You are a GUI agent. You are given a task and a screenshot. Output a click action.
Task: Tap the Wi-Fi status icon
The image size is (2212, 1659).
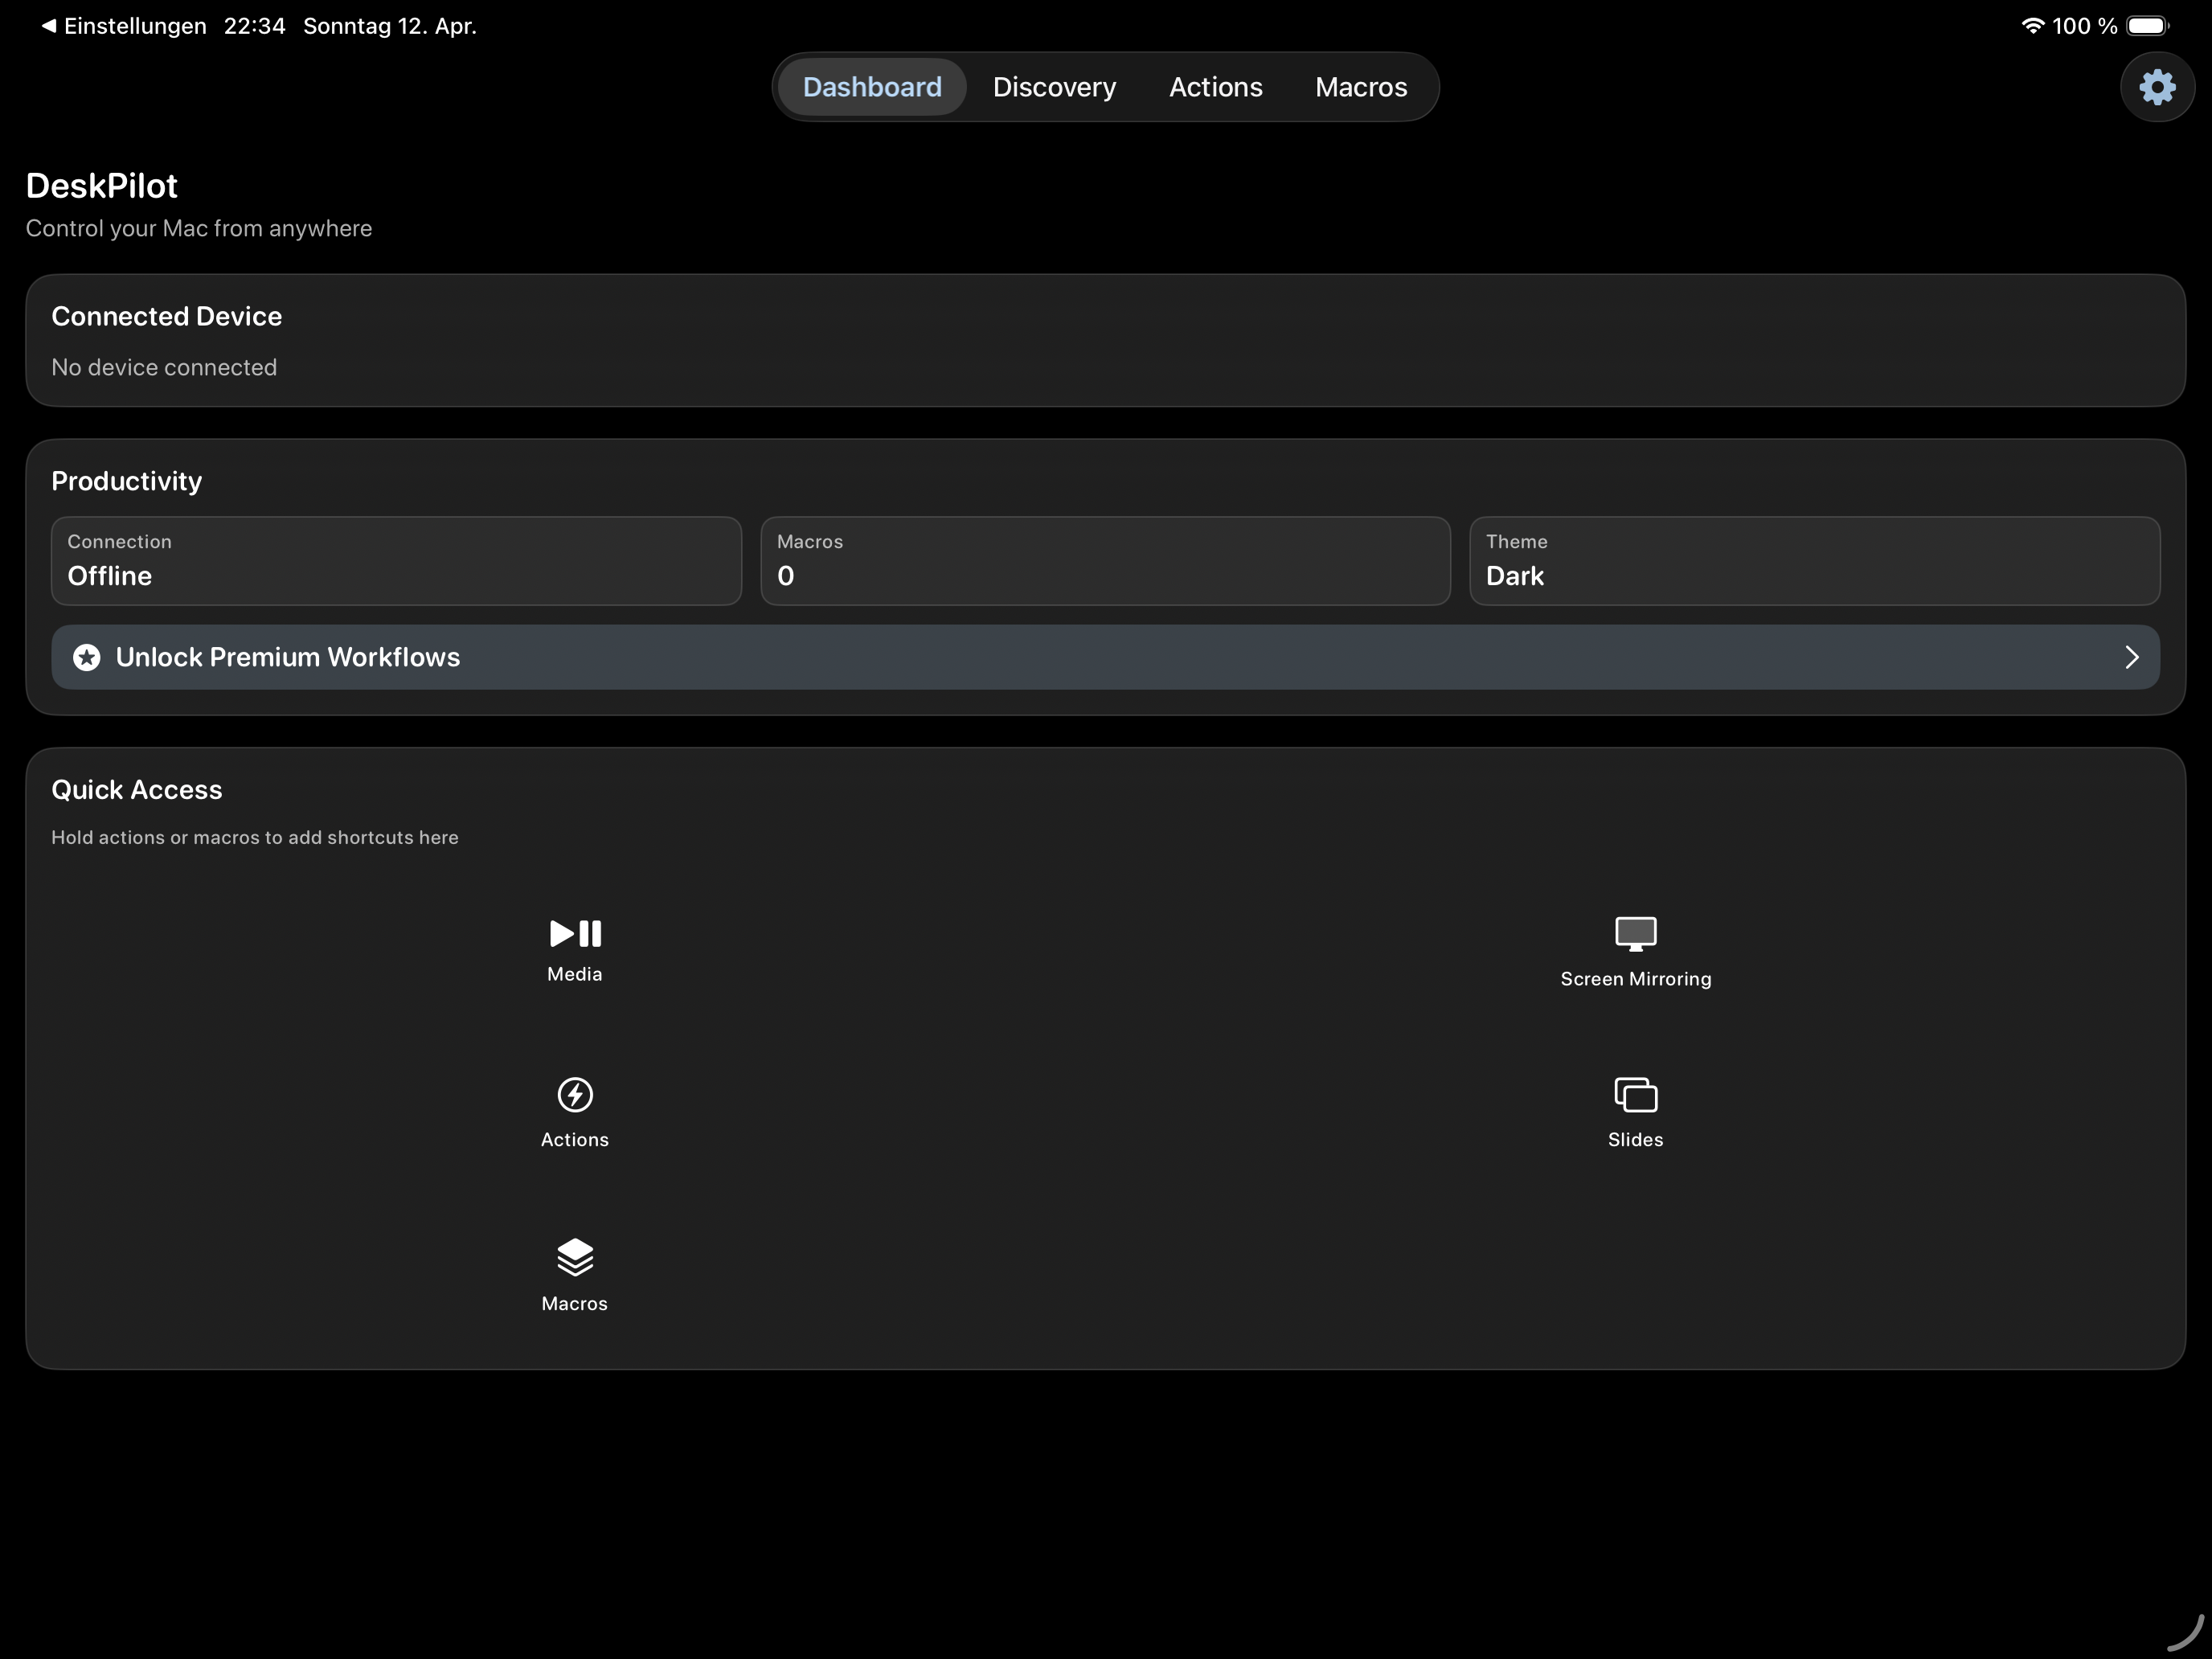[x=2032, y=26]
